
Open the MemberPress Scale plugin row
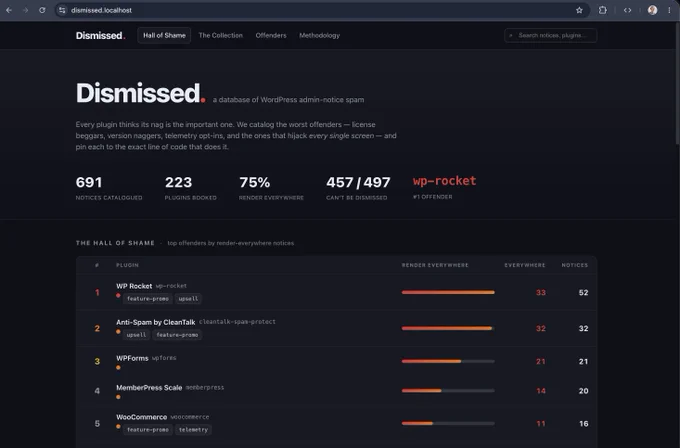(x=336, y=391)
